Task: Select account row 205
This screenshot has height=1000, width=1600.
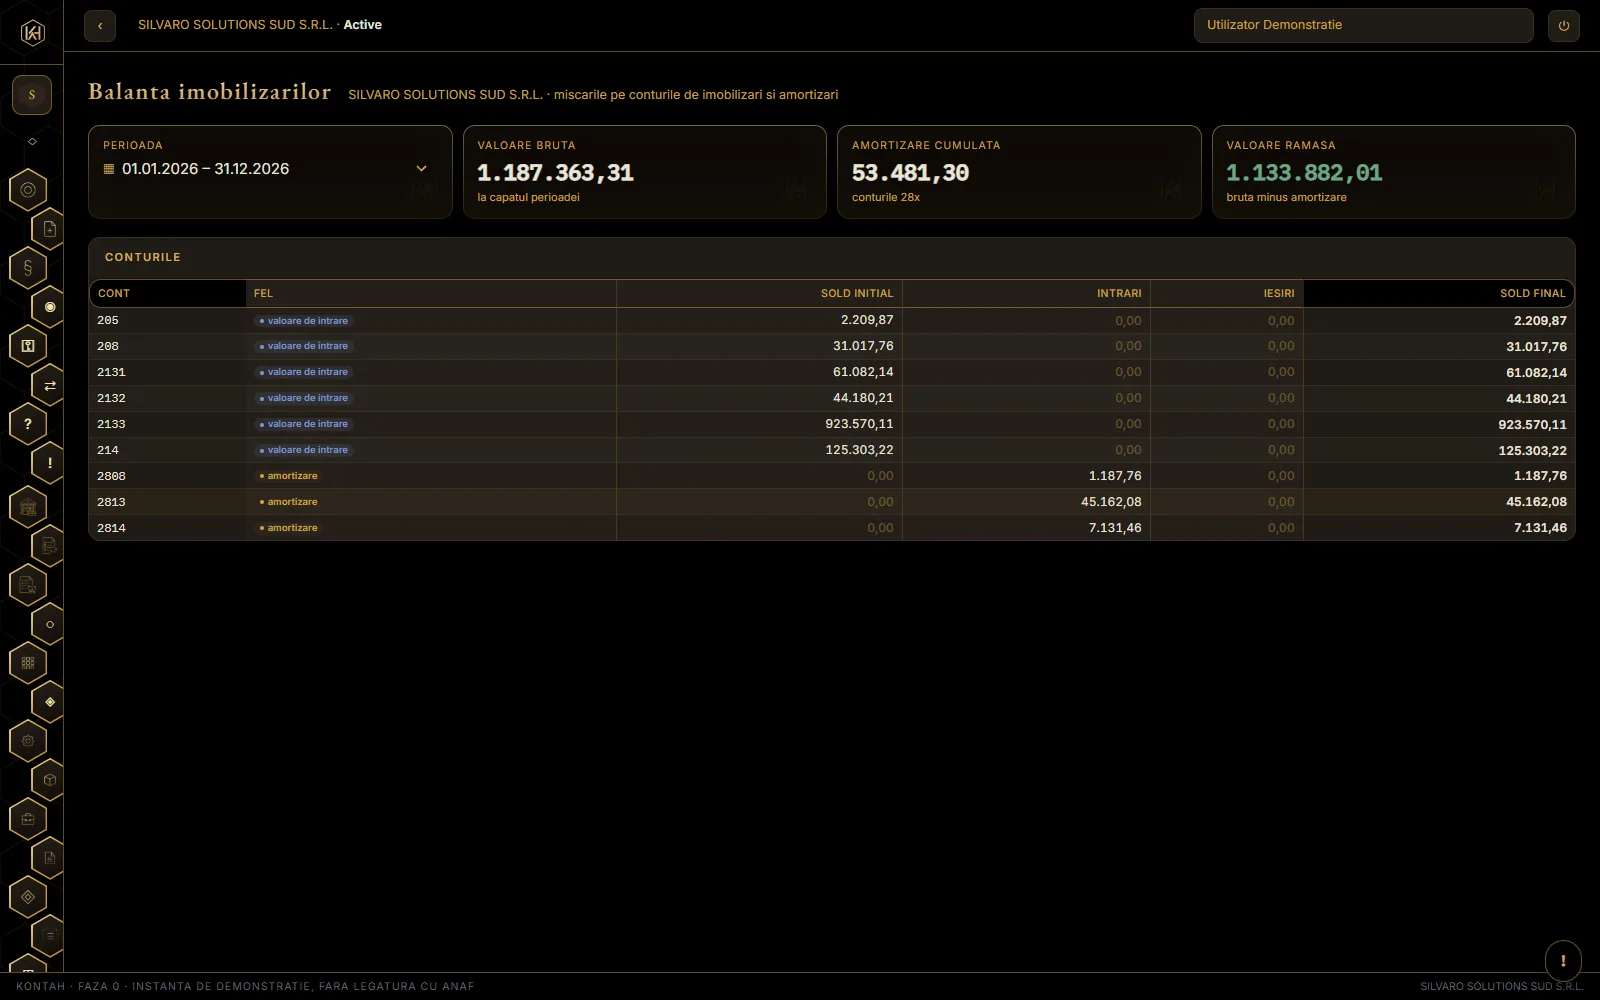Action: (832, 320)
